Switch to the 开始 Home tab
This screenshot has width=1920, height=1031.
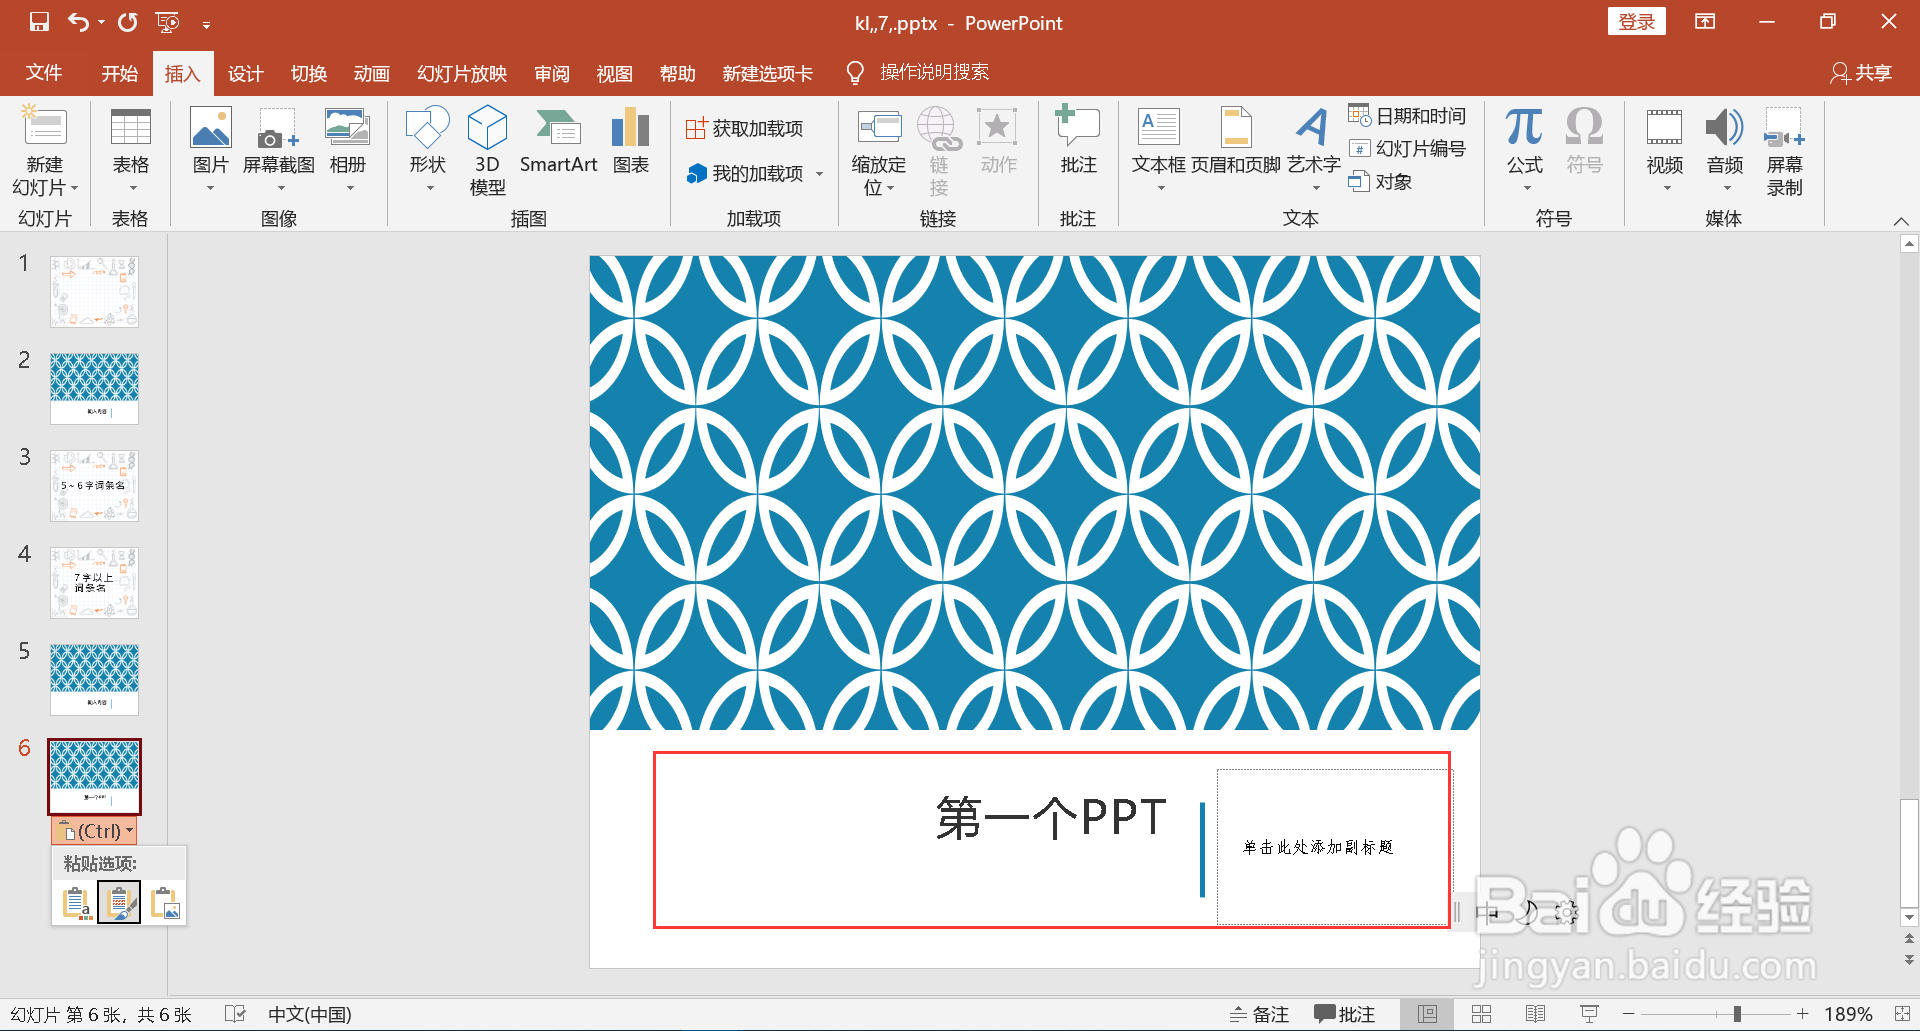(119, 73)
